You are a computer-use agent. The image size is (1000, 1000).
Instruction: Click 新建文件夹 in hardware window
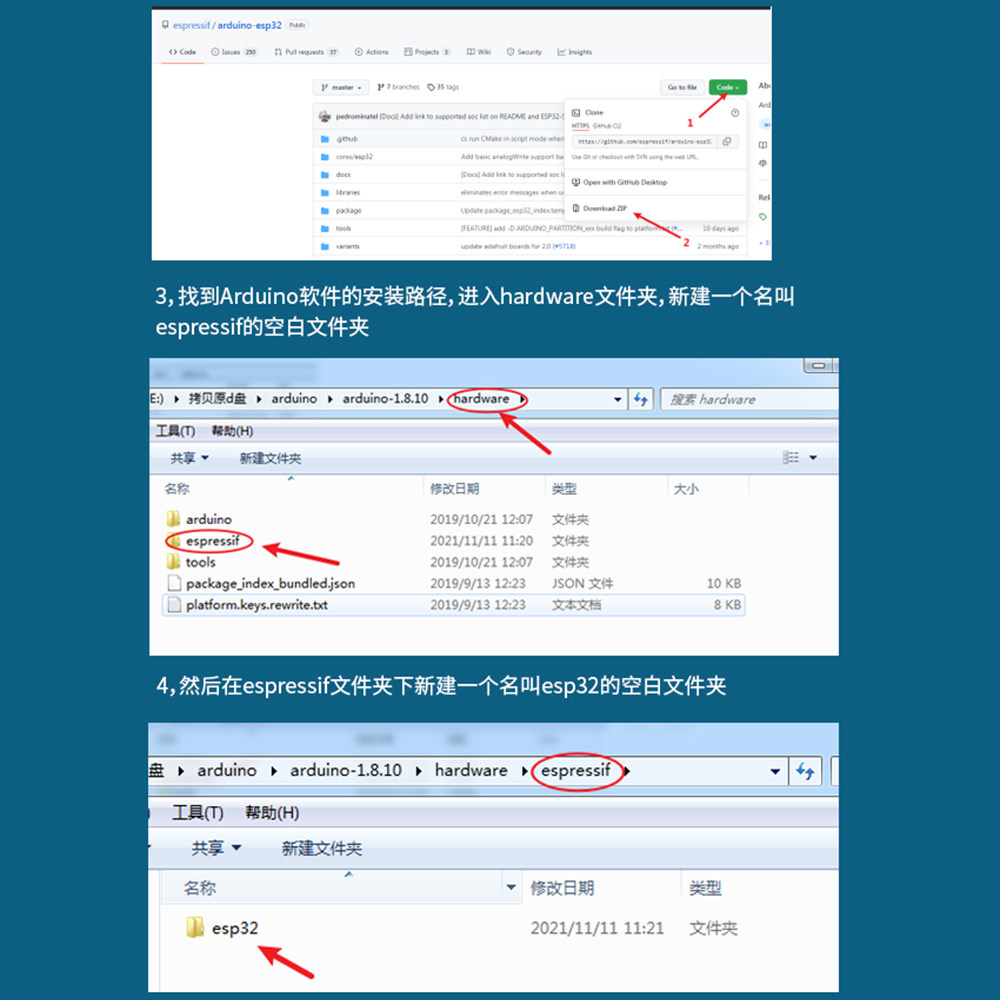(270, 458)
